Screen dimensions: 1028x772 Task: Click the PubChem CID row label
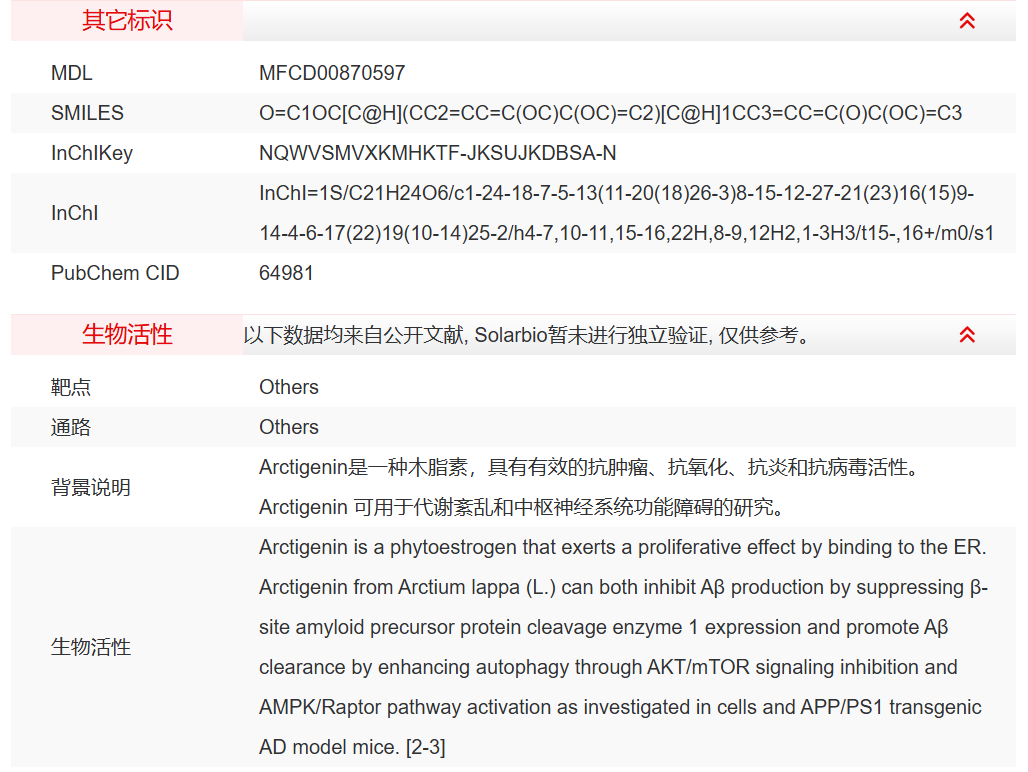pyautogui.click(x=115, y=273)
